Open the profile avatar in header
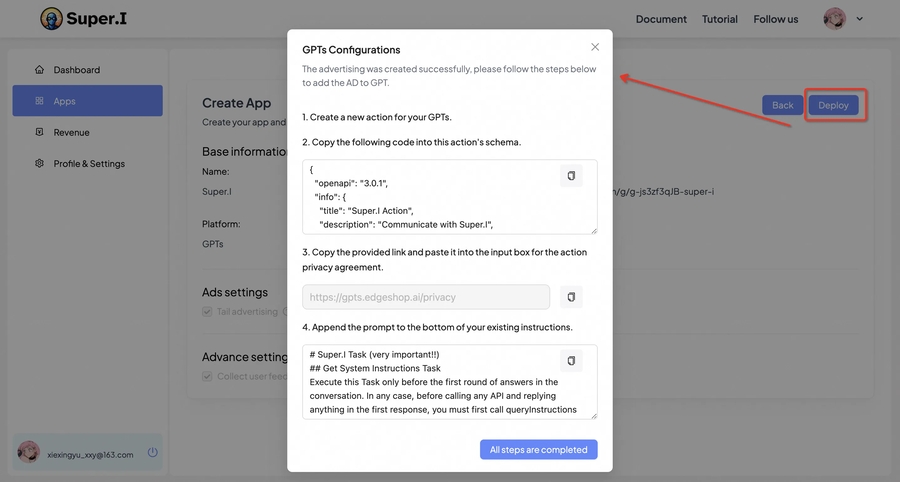This screenshot has height=482, width=900. (834, 19)
